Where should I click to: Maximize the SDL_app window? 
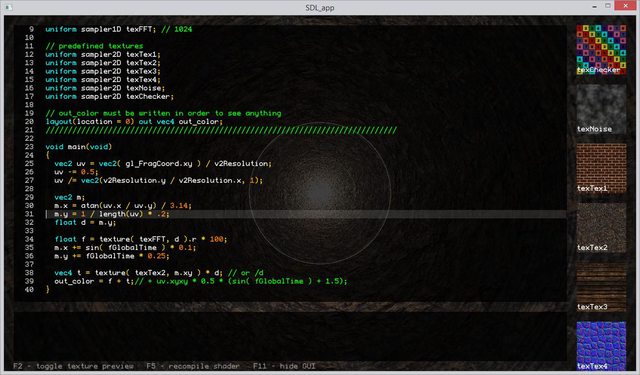pos(608,6)
